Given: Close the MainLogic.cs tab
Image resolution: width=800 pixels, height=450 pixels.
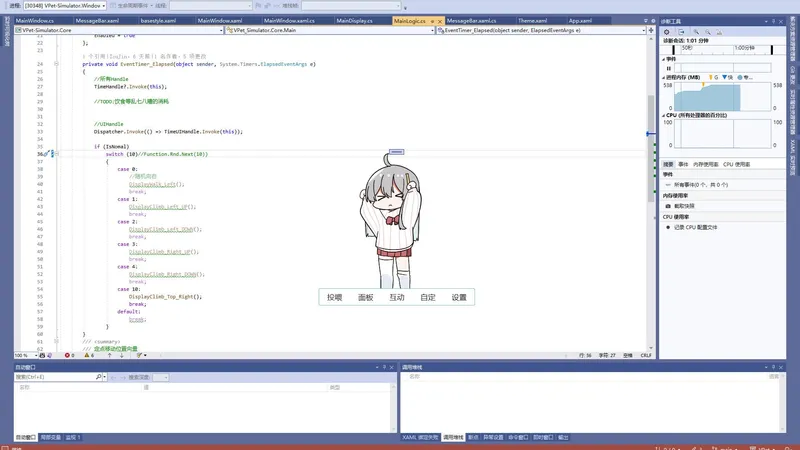Looking at the screenshot, I should coord(440,21).
